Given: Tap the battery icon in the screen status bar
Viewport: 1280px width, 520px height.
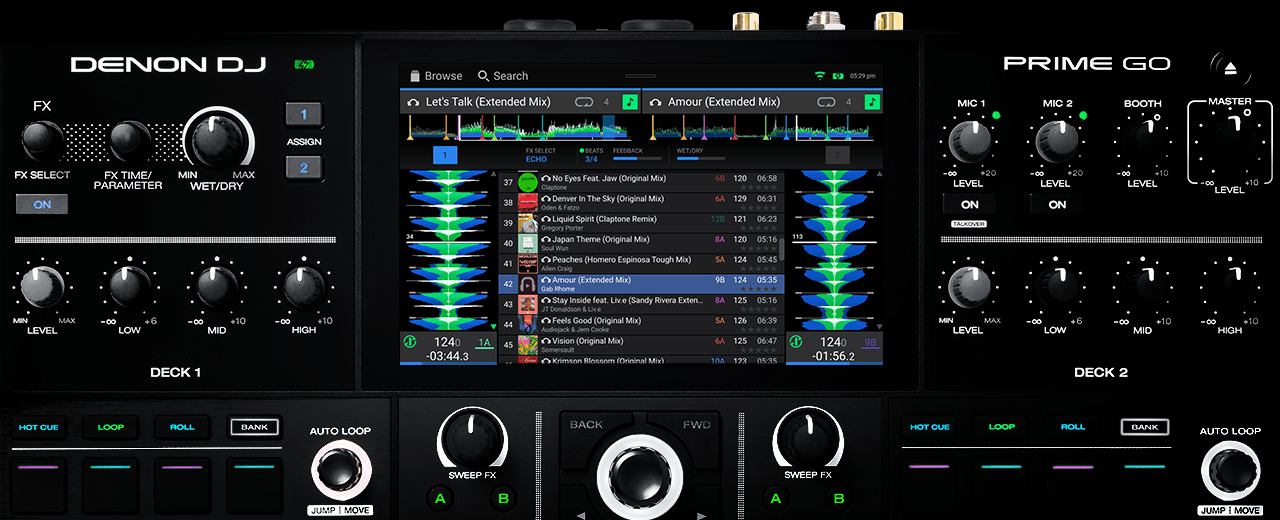Looking at the screenshot, I should [838, 76].
